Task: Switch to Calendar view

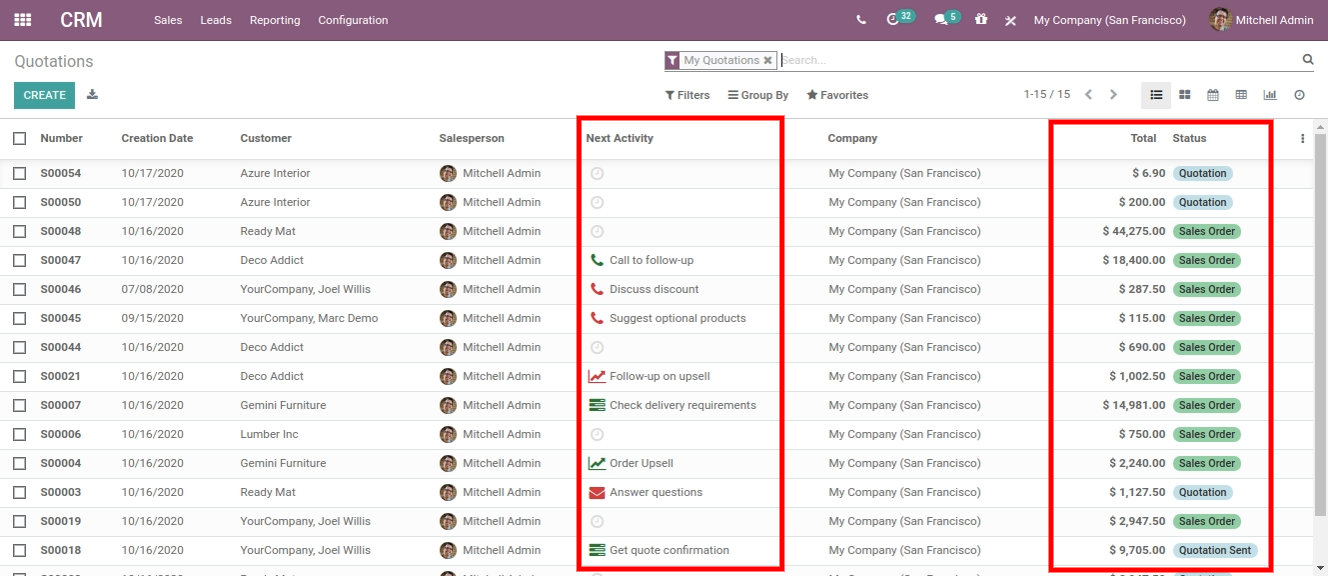Action: 1213,95
